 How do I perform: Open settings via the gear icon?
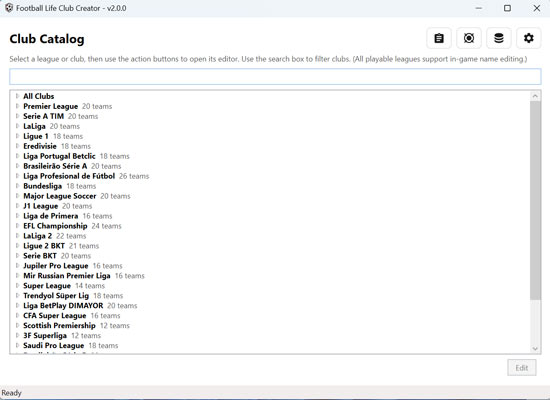(x=528, y=38)
